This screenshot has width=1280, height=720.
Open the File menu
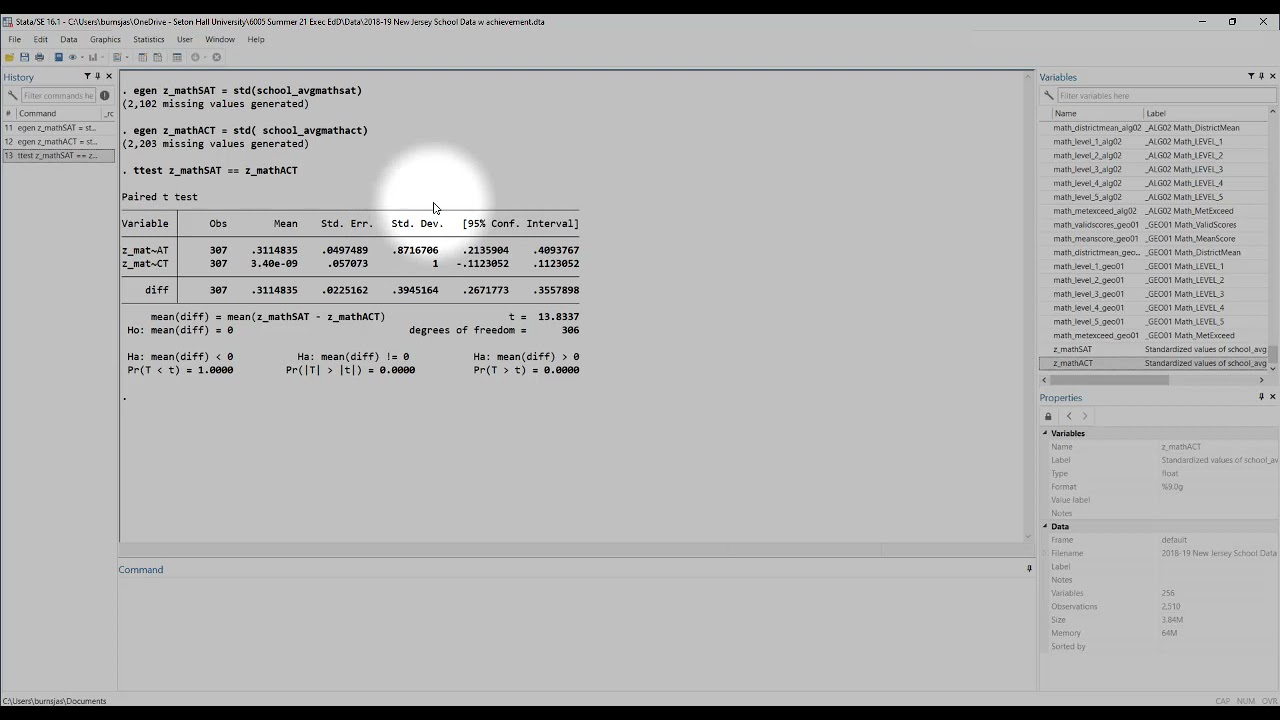[x=15, y=40]
